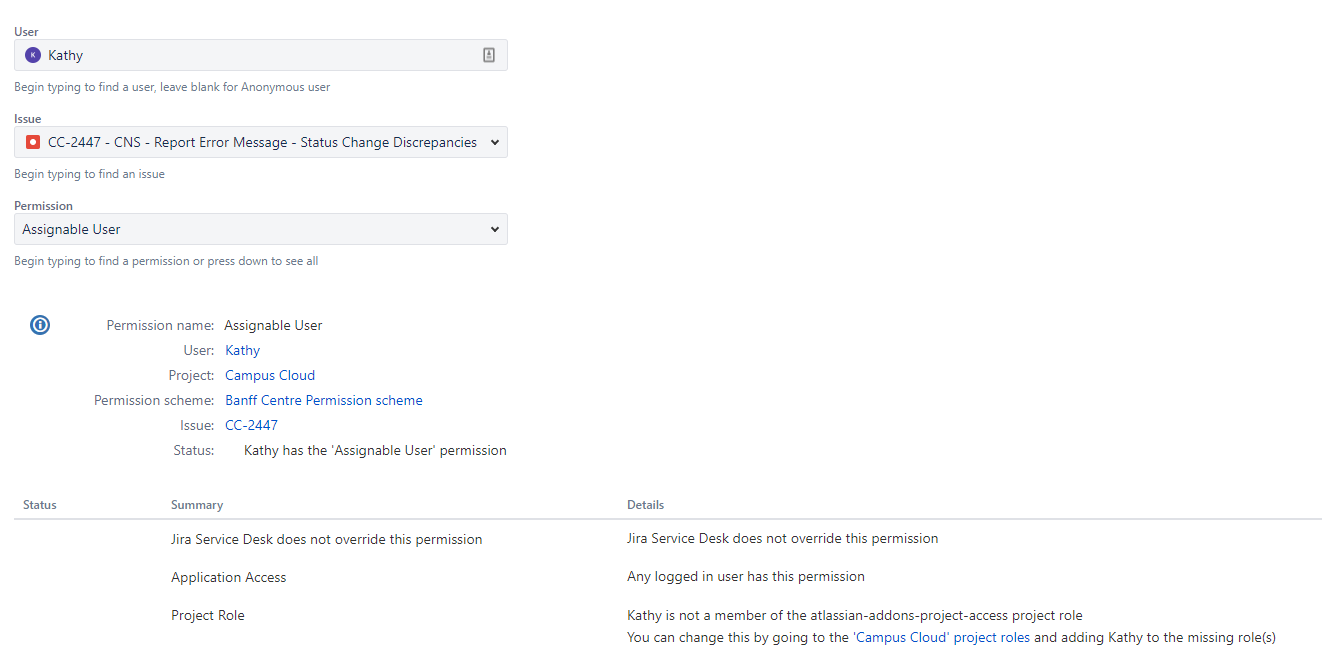This screenshot has height=664, width=1322.
Task: Click the Issue field label
Action: coord(28,119)
